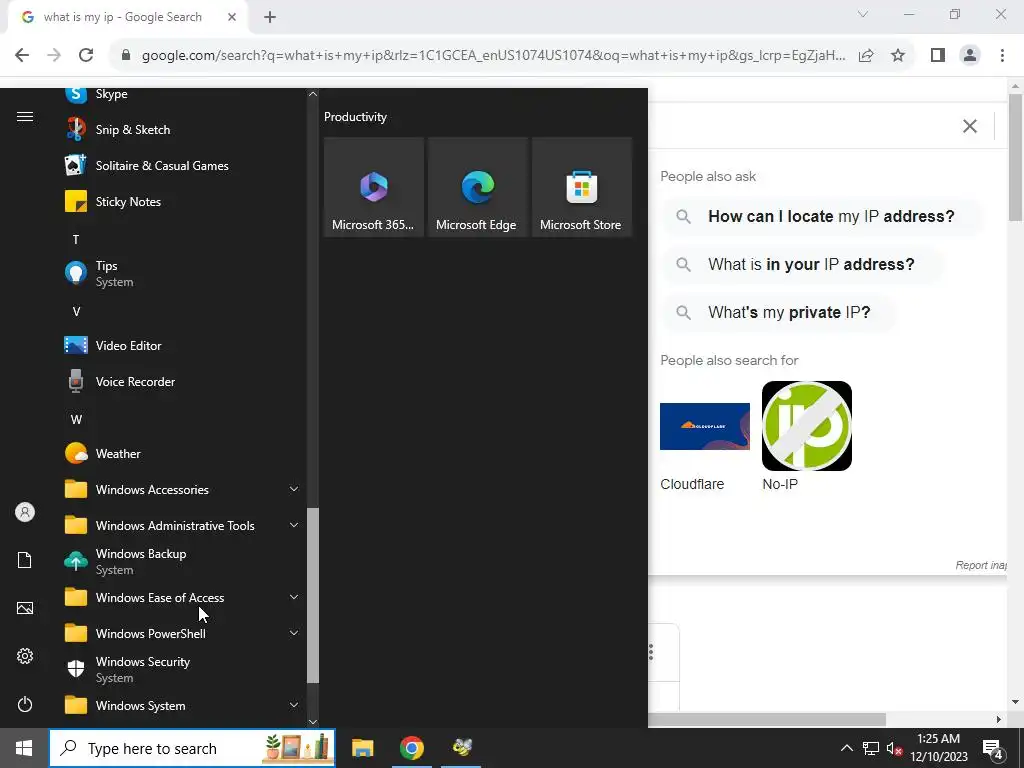This screenshot has width=1024, height=768.
Task: Open Solitaire & Casual Games
Action: pyautogui.click(x=181, y=165)
